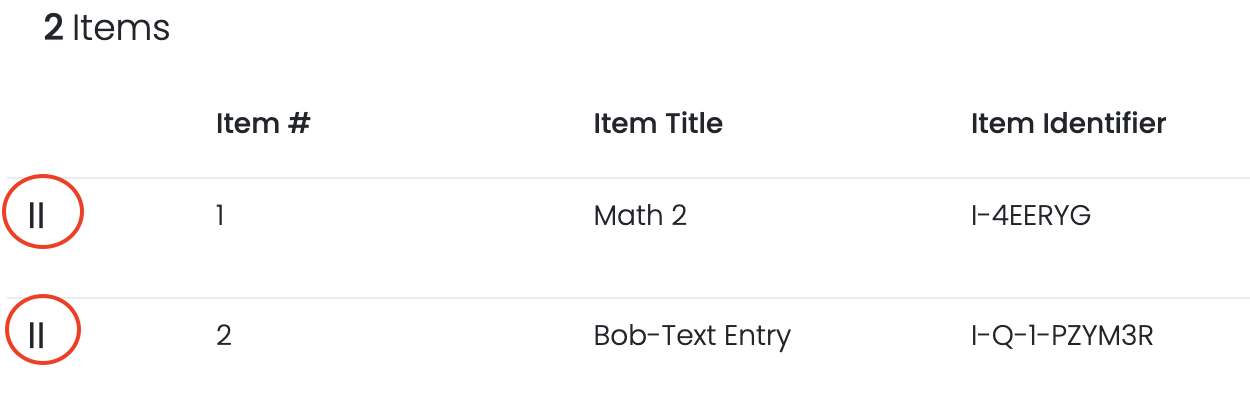This screenshot has height=416, width=1250.
Task: Select identifier I-Q-1-PZYM3R
Action: (1062, 335)
